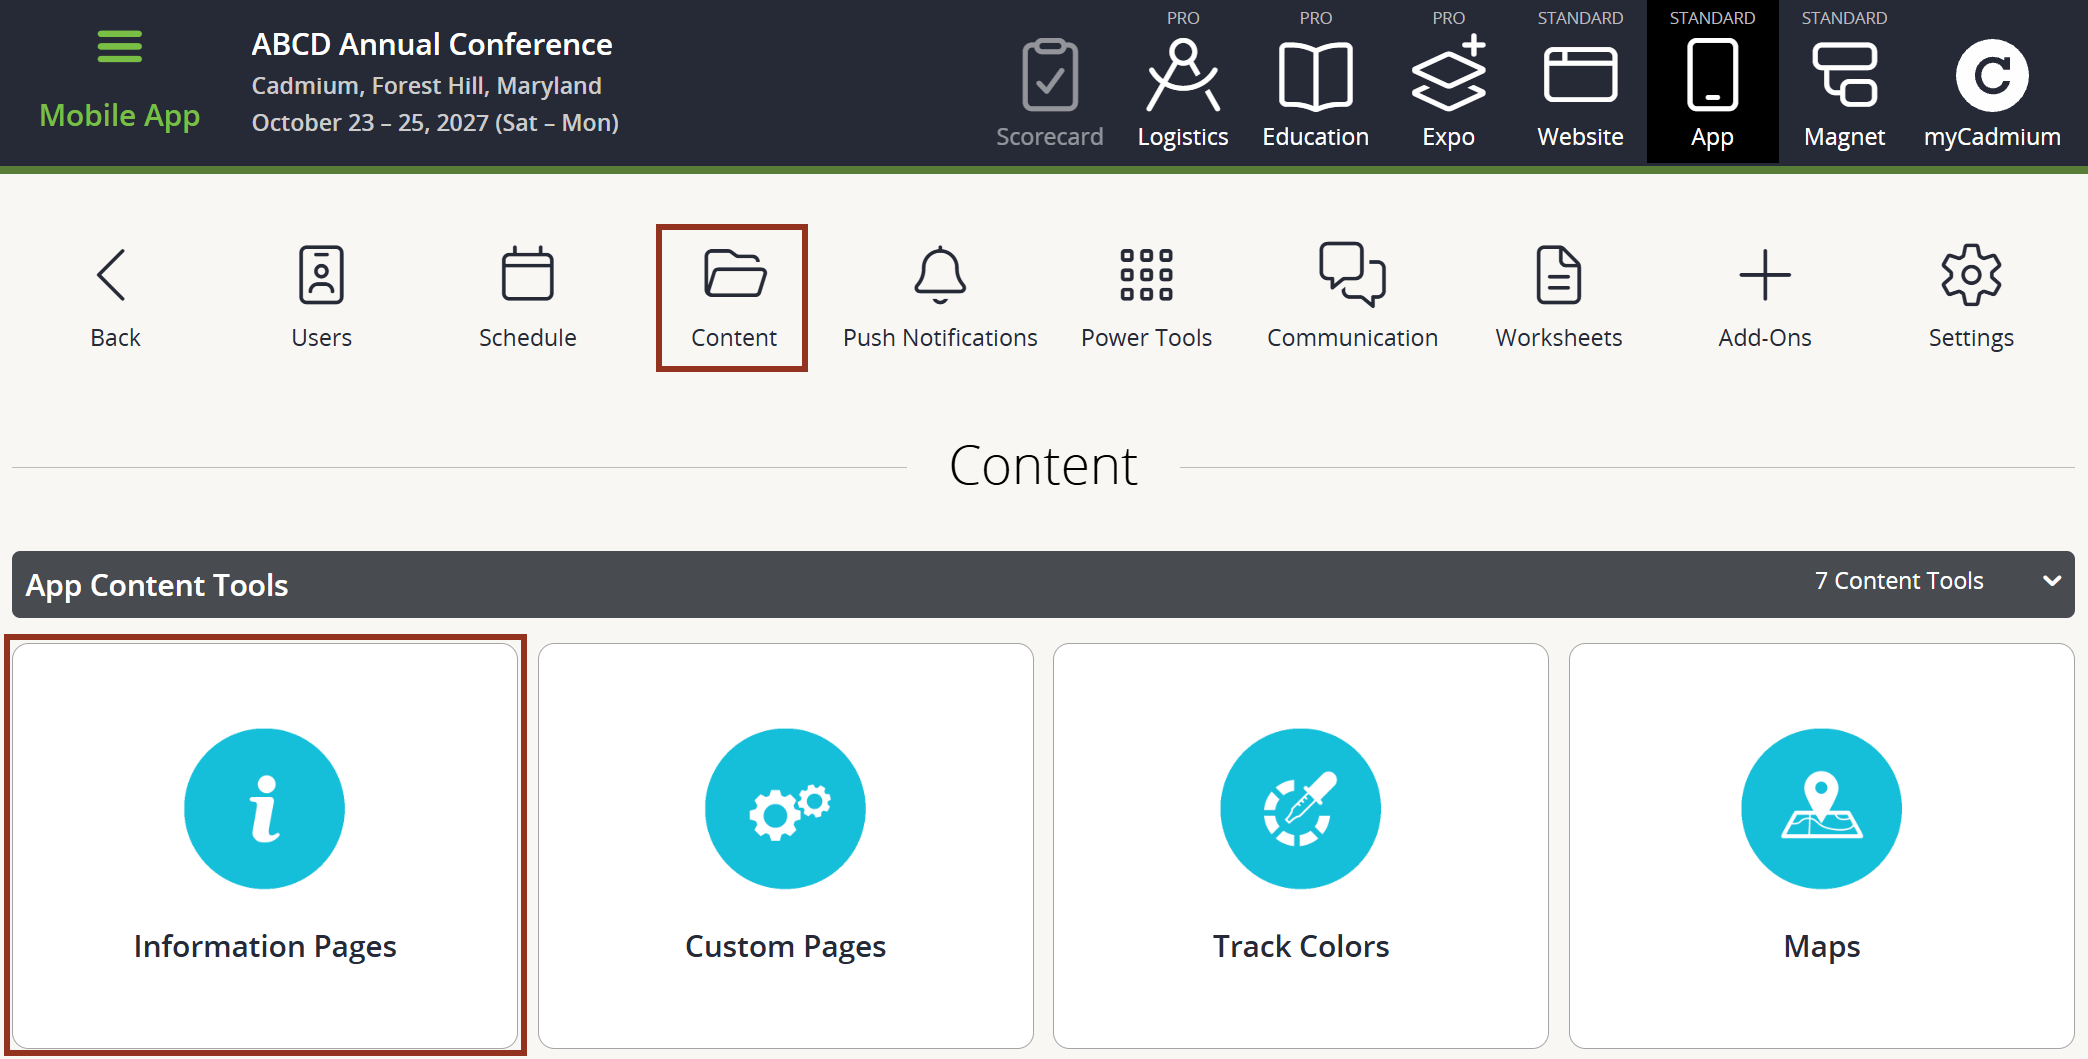
Task: Open the Schedule section
Action: pyautogui.click(x=527, y=297)
